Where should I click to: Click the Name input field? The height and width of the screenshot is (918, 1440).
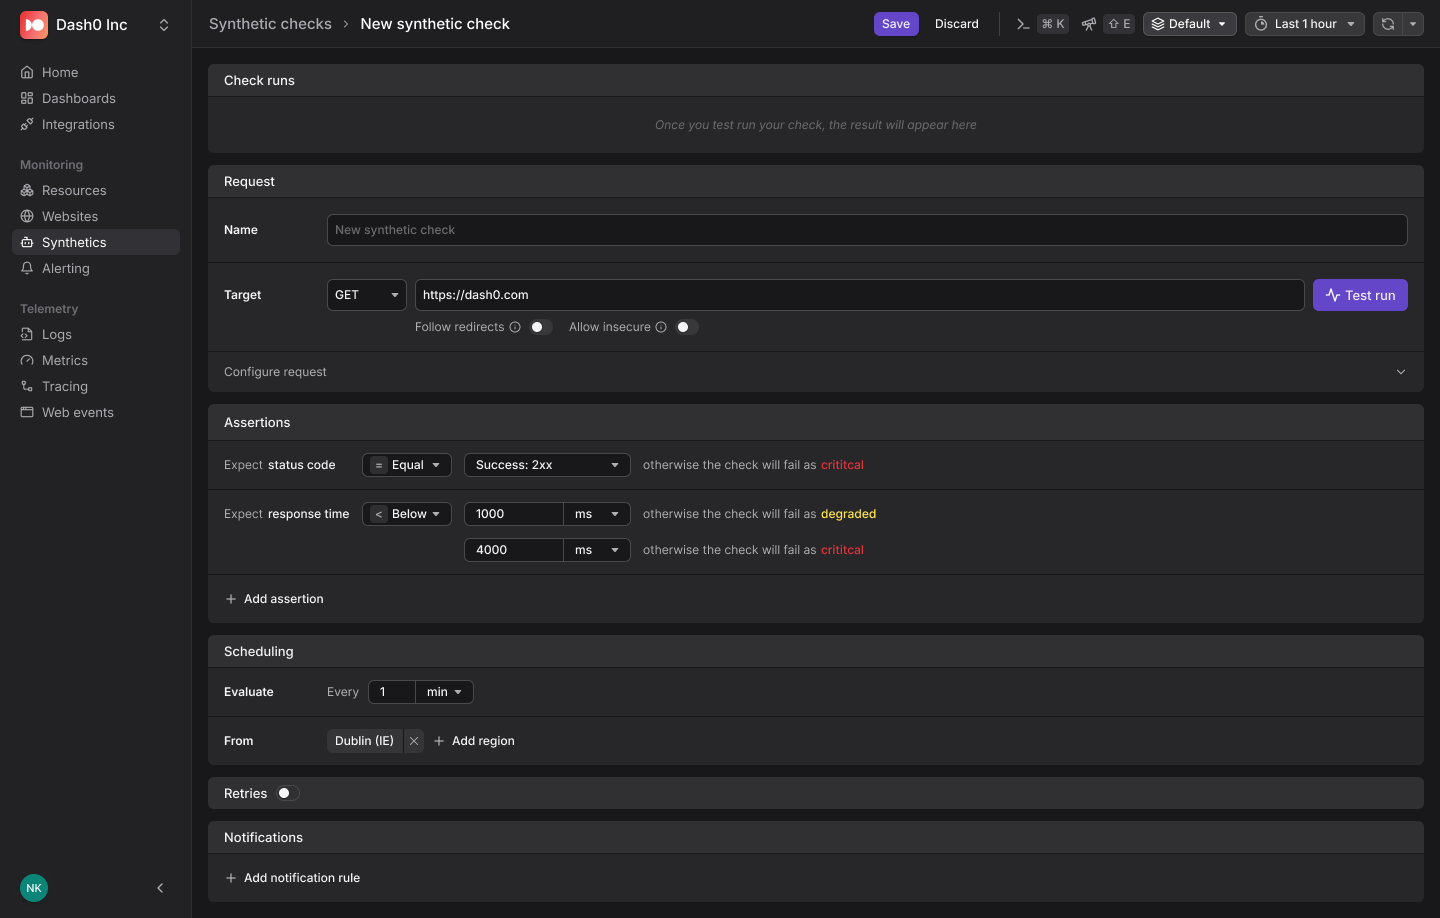(867, 230)
